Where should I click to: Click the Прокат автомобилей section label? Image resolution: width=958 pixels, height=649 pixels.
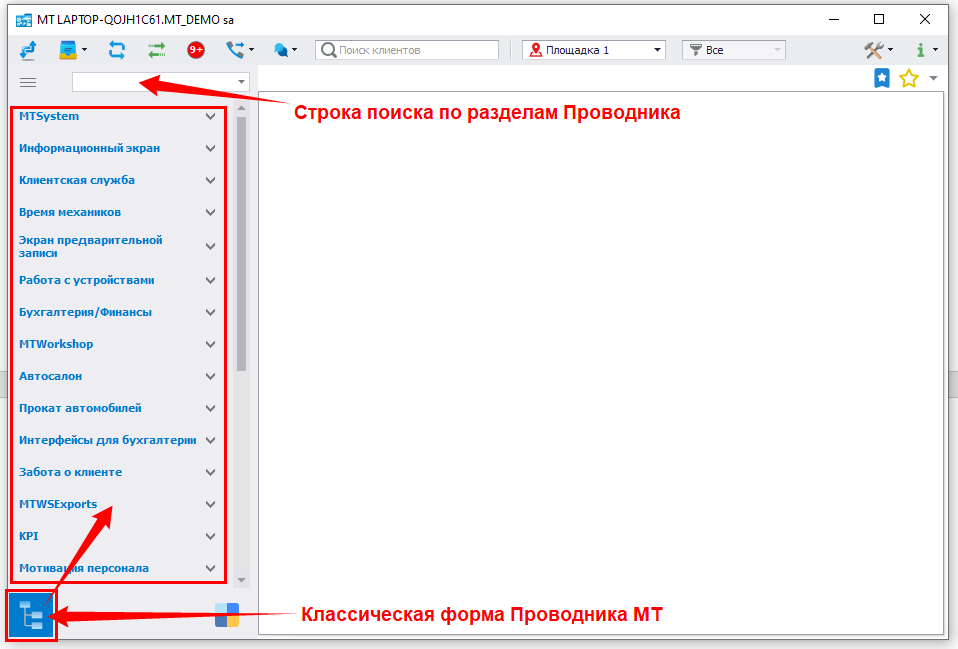click(80, 408)
